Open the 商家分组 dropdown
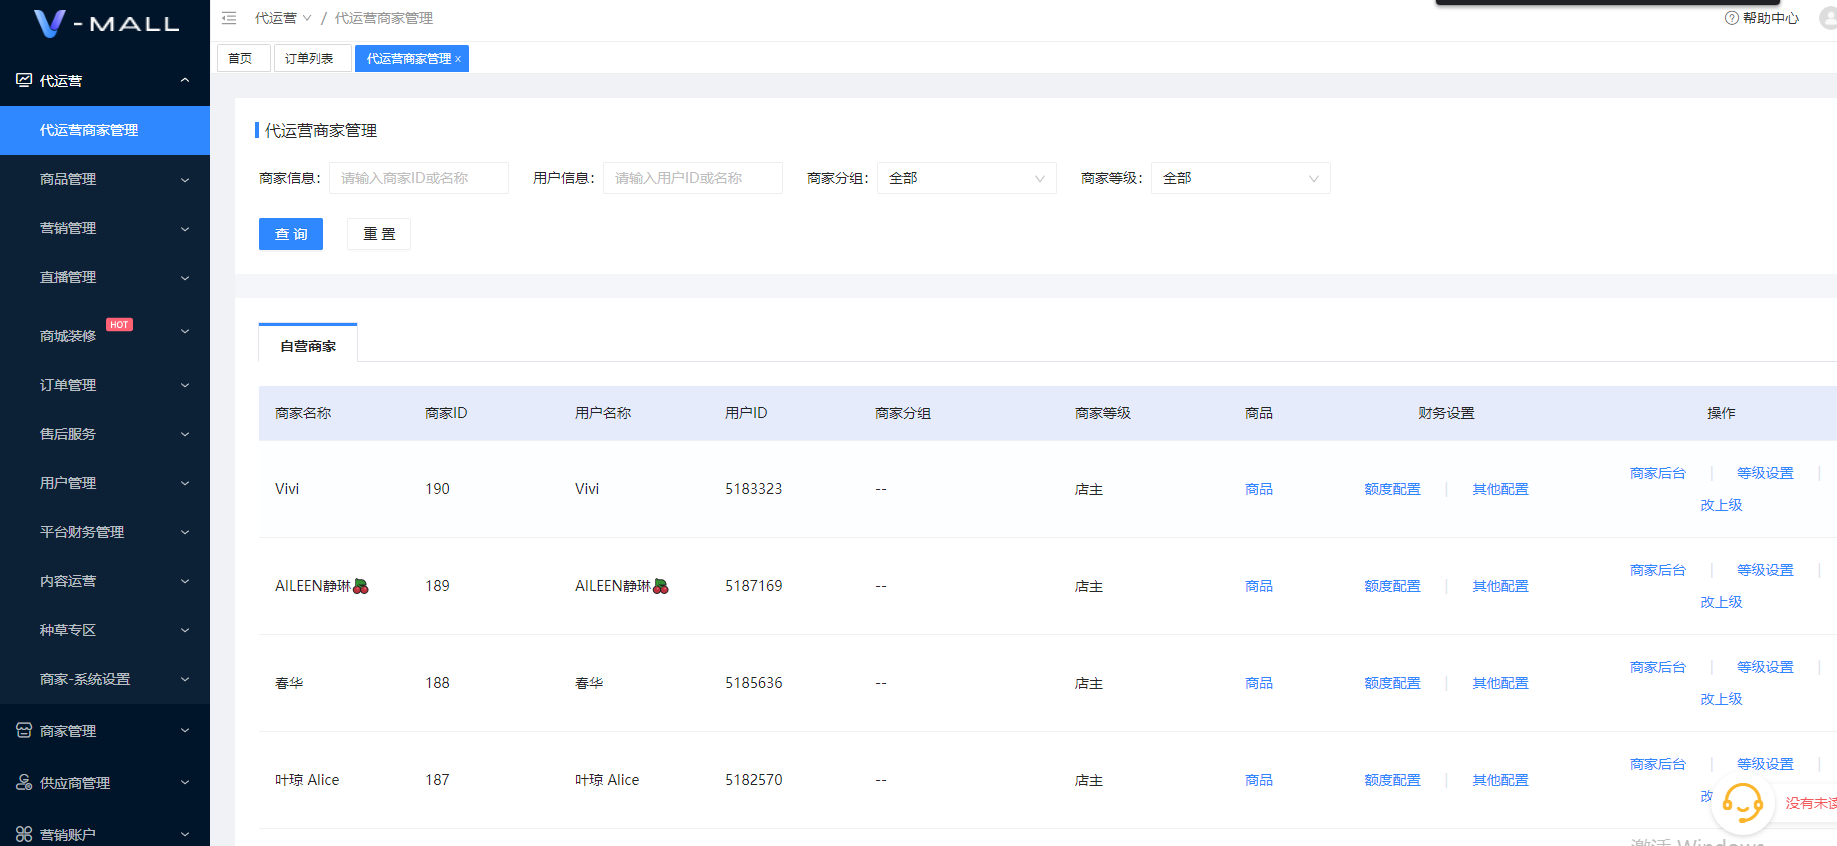This screenshot has width=1837, height=846. tap(966, 178)
